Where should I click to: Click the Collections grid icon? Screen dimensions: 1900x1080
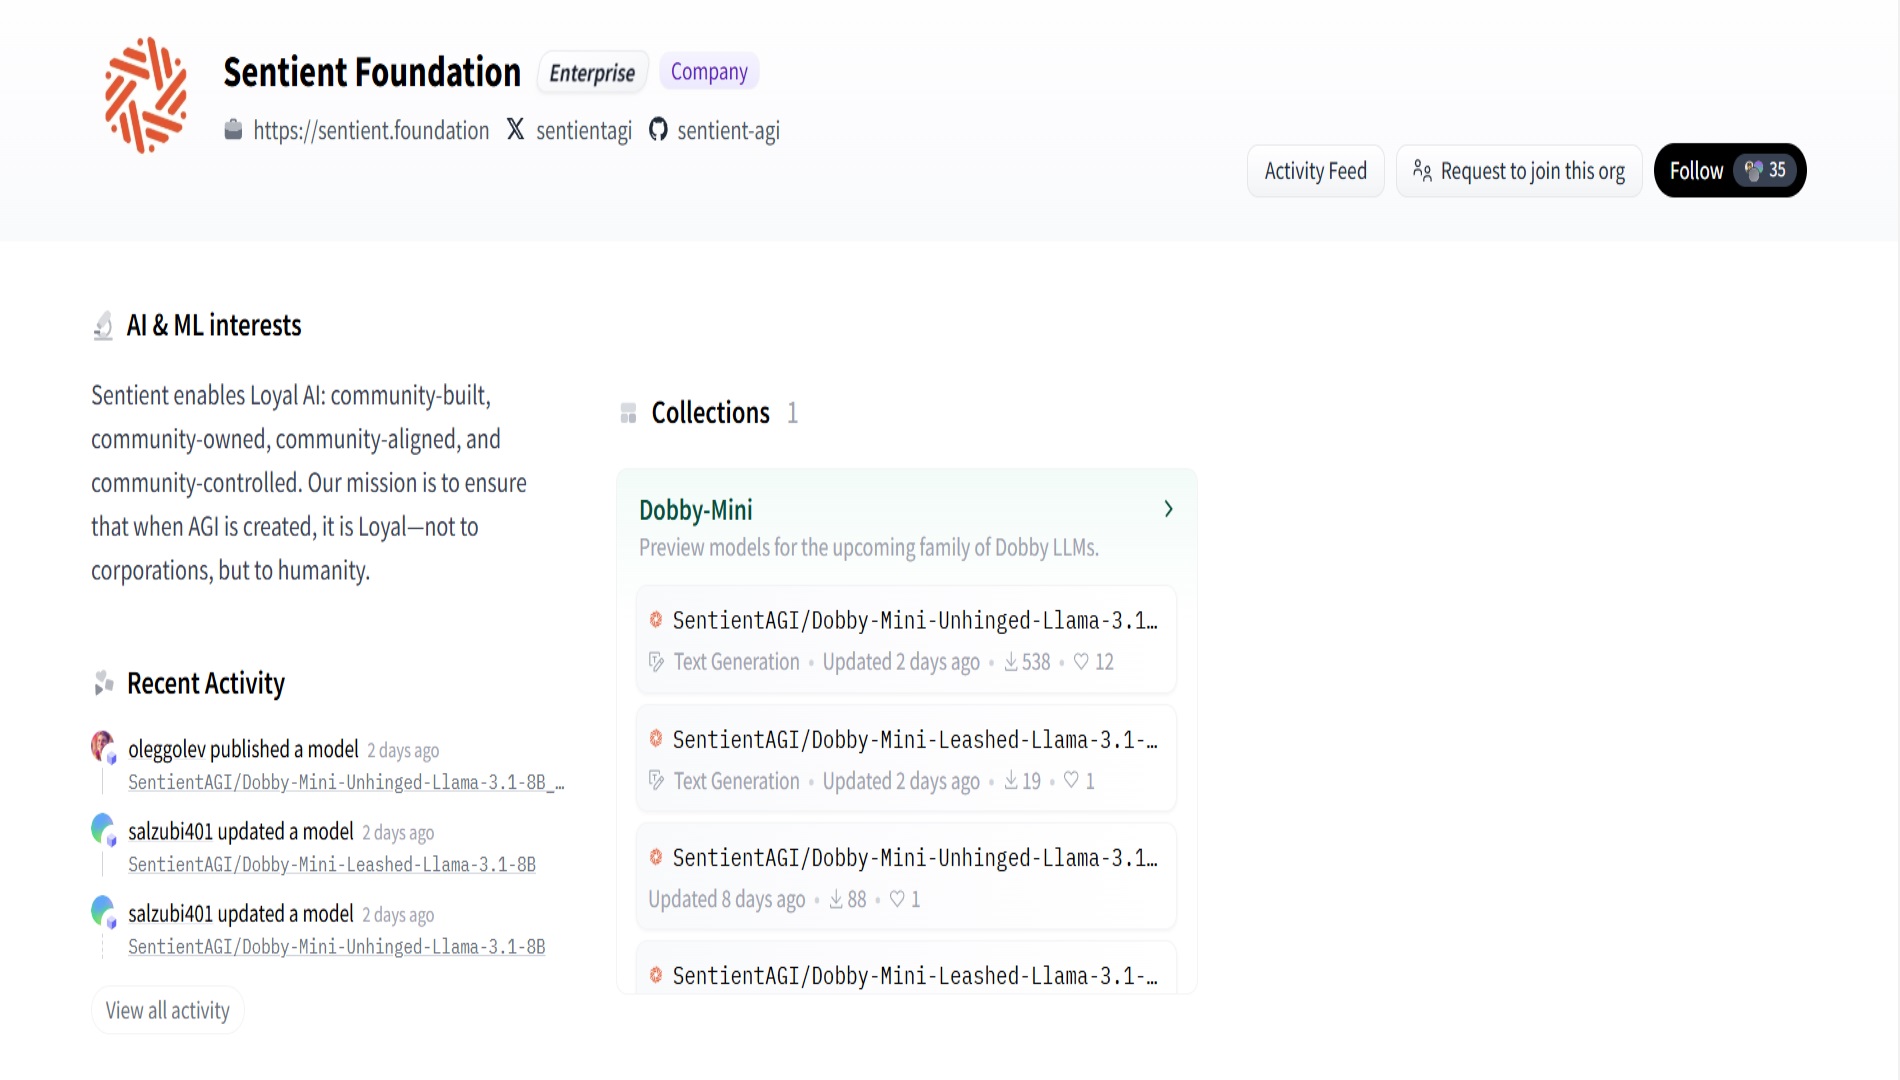(x=628, y=413)
